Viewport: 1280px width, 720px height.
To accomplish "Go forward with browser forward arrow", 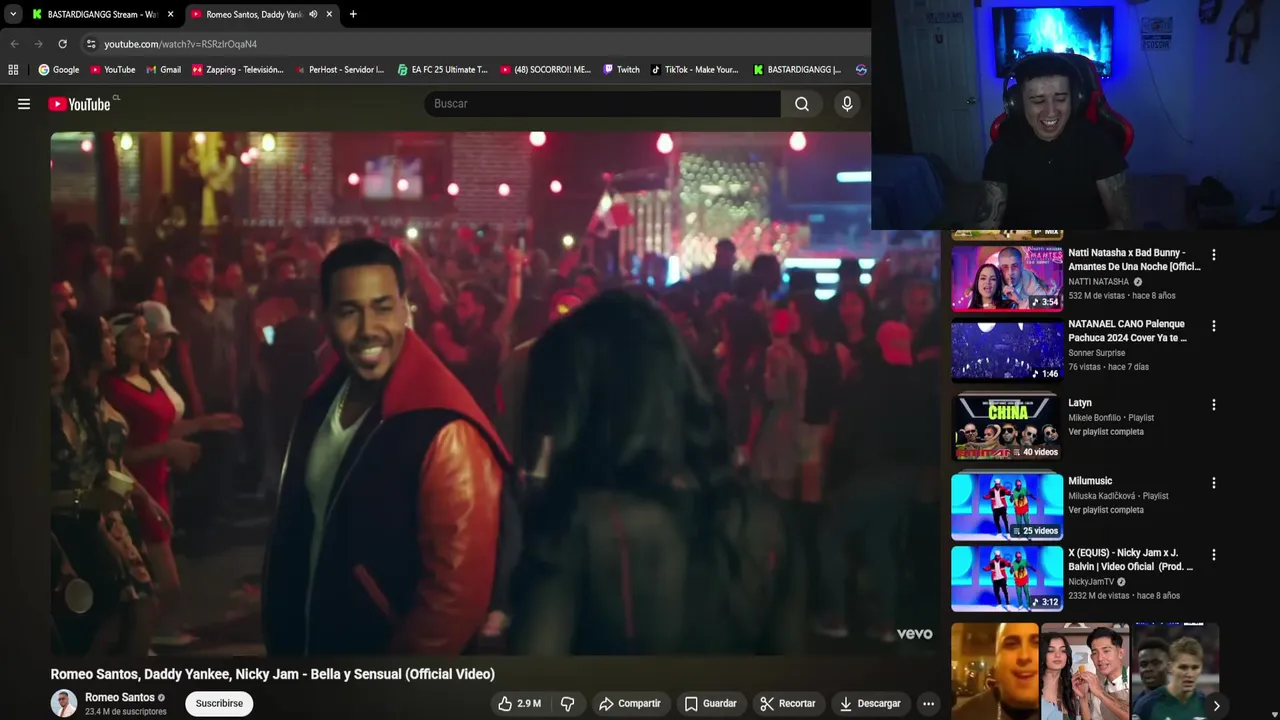I will [x=38, y=44].
